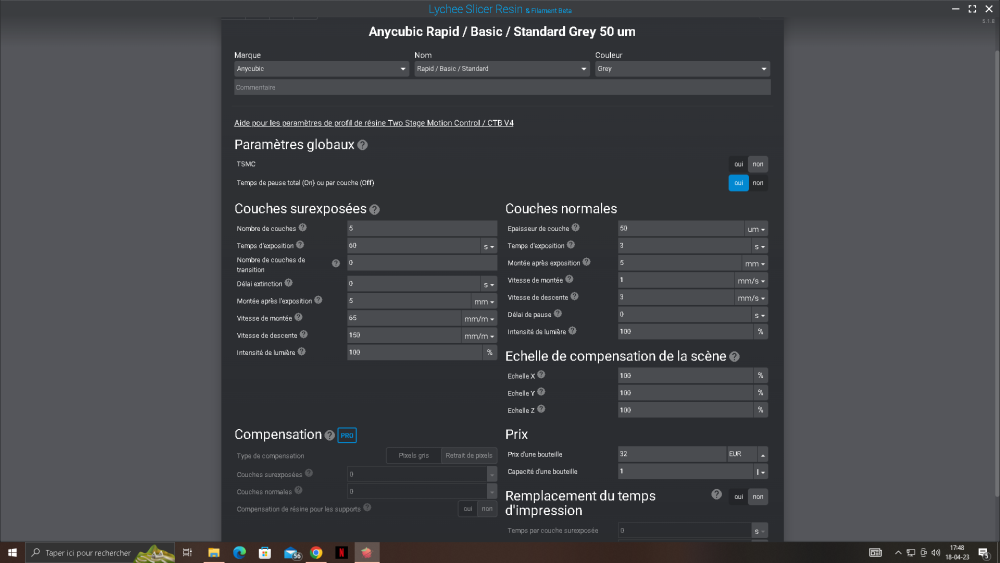
Task: Show help for surexposées Vitesse de montée
Action: (298, 318)
